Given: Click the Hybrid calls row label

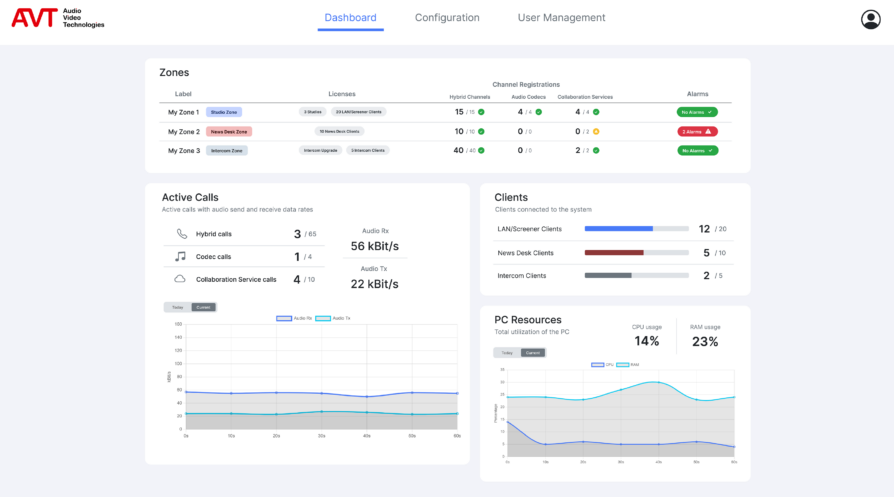Looking at the screenshot, I should pos(214,234).
